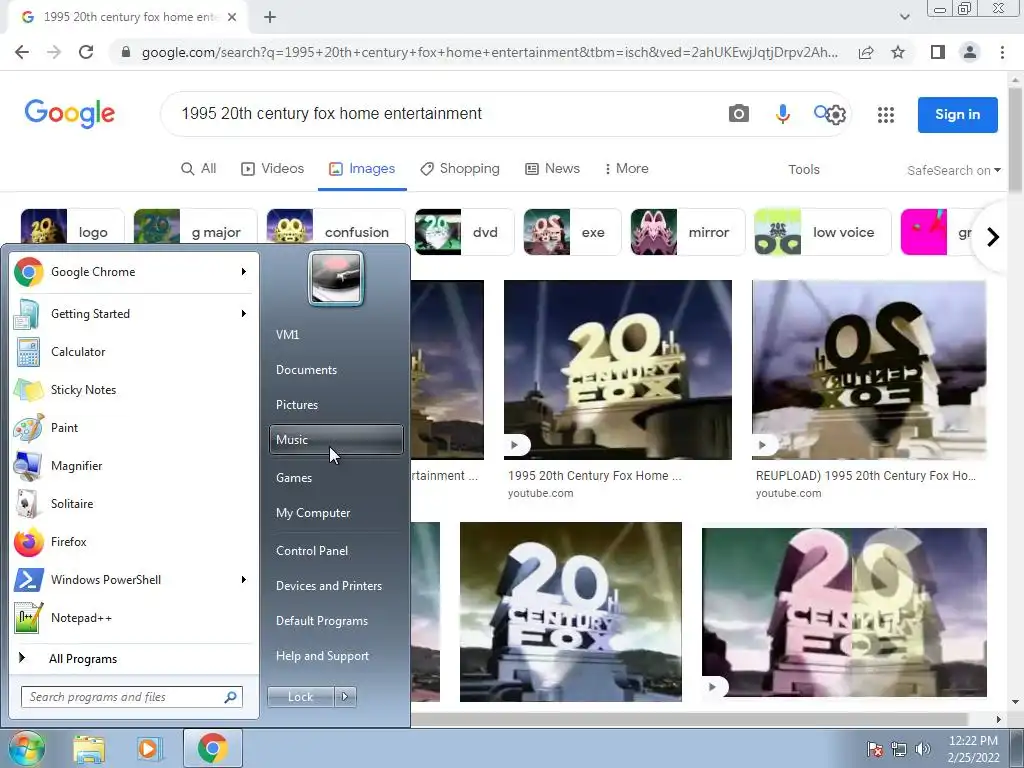Click the Search programs and files box
This screenshot has height=768, width=1024.
(132, 697)
